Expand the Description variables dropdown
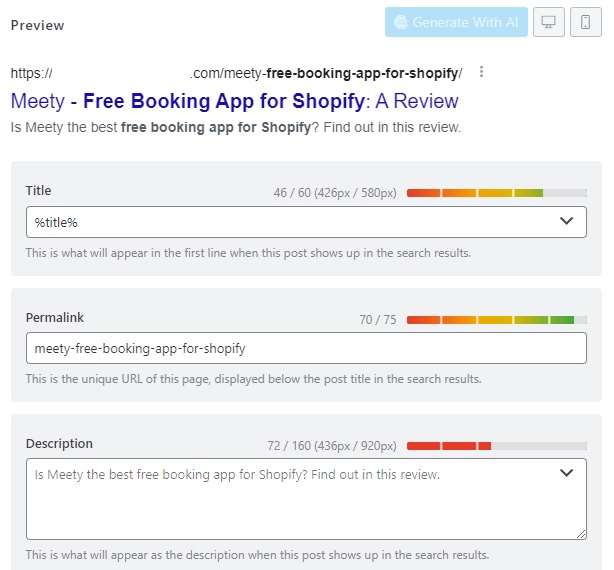Viewport: 614px width, 570px height. [x=566, y=473]
